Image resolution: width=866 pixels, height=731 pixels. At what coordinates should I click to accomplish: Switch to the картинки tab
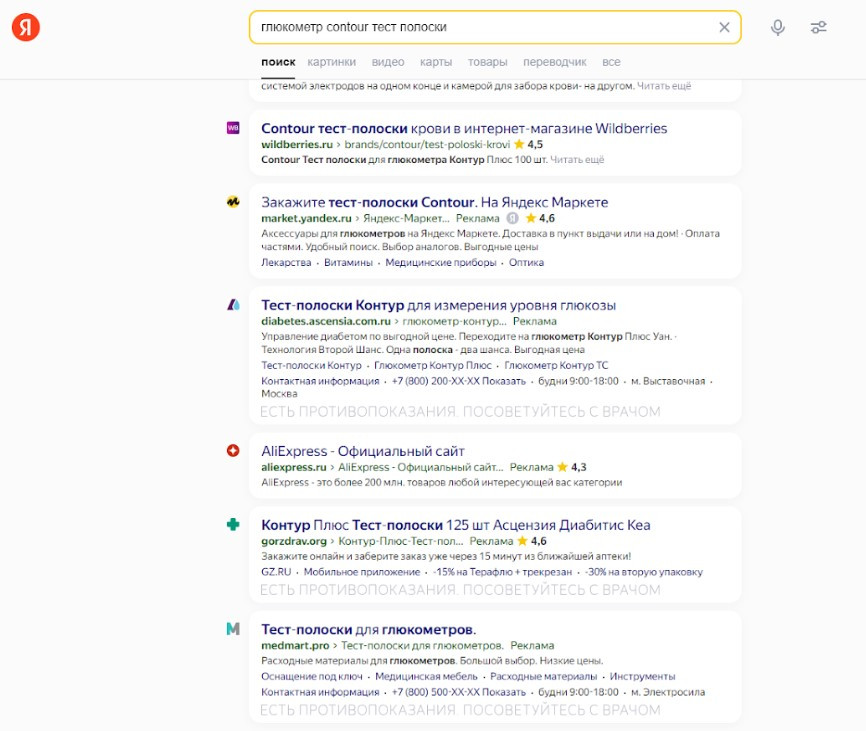(331, 62)
